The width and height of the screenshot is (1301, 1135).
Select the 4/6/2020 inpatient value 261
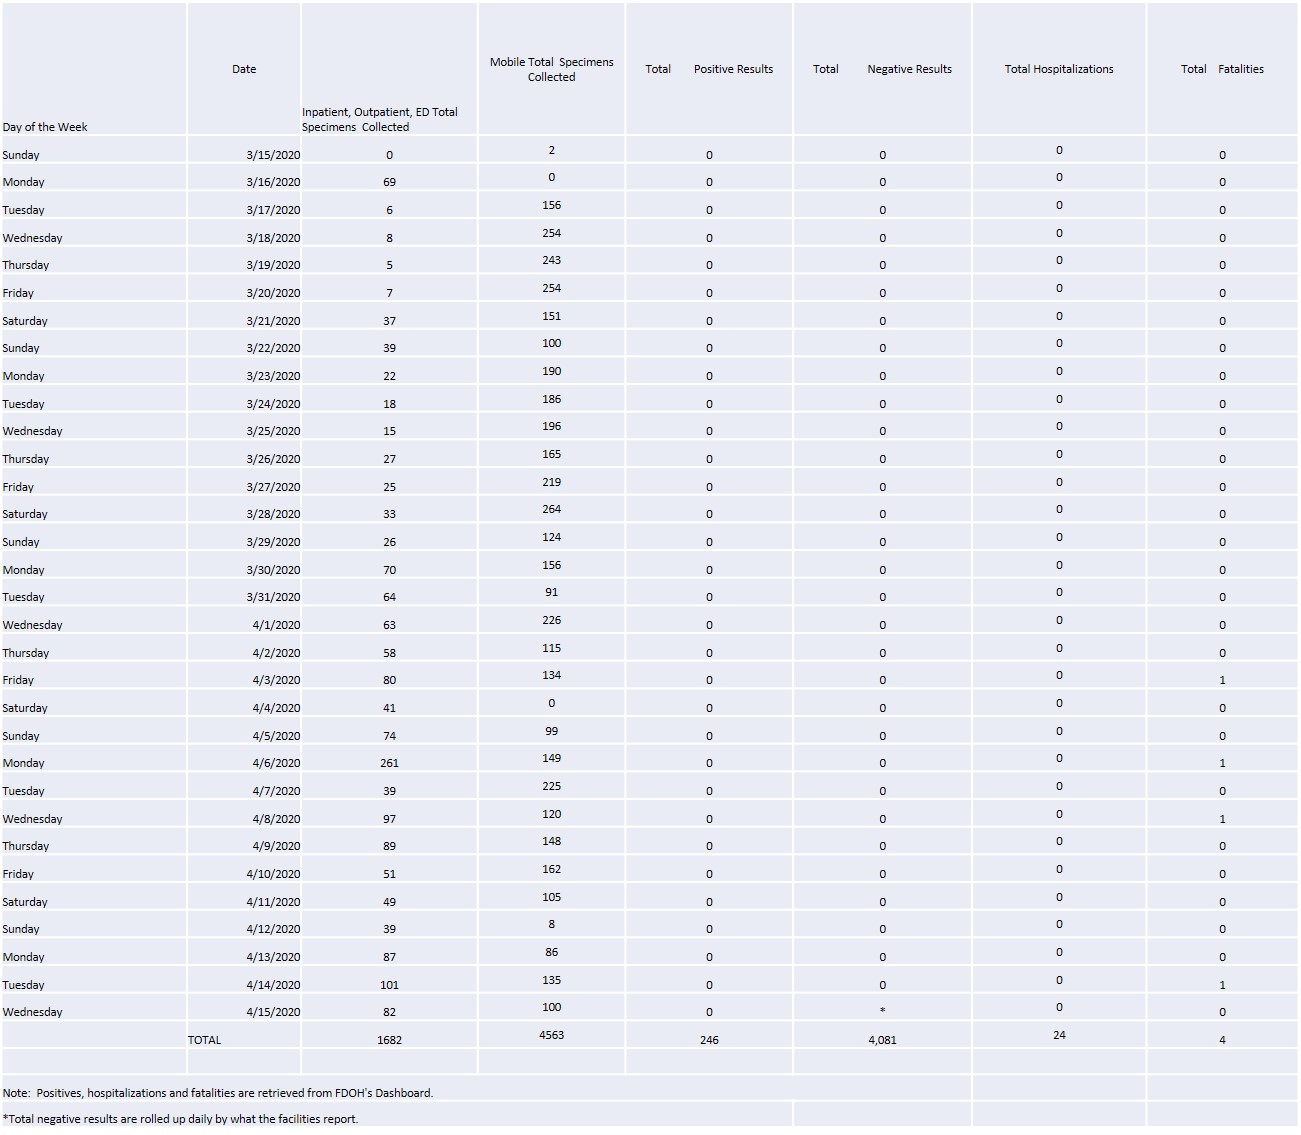point(389,763)
